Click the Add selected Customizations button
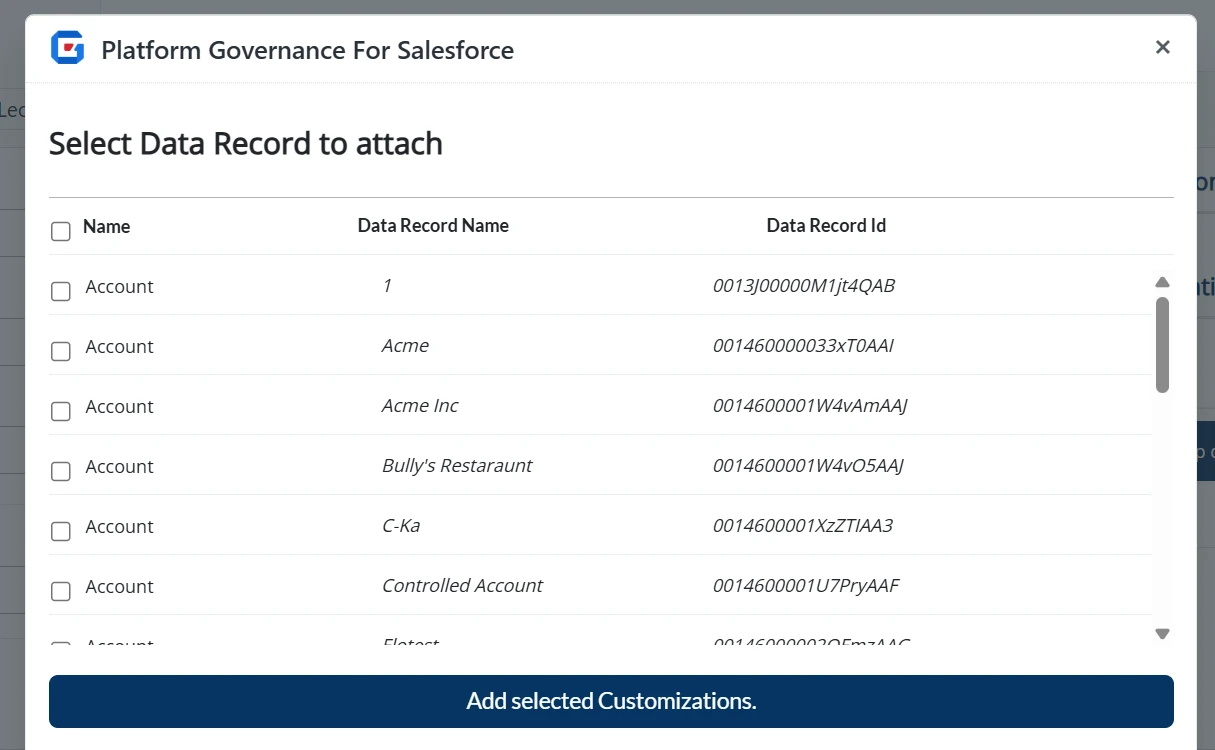This screenshot has width=1215, height=750. coord(611,701)
